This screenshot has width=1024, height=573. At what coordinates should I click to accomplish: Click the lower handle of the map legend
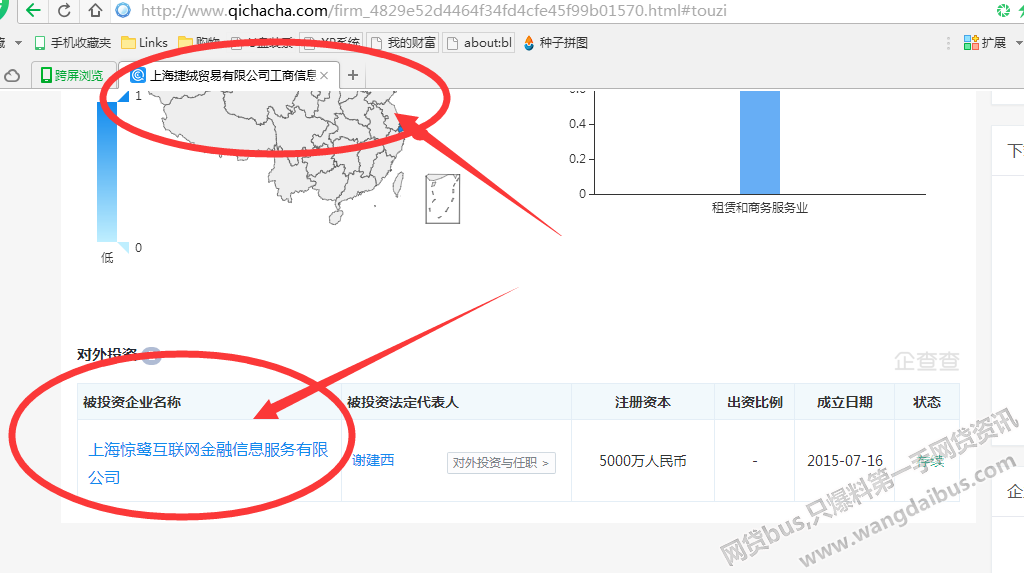tap(123, 248)
